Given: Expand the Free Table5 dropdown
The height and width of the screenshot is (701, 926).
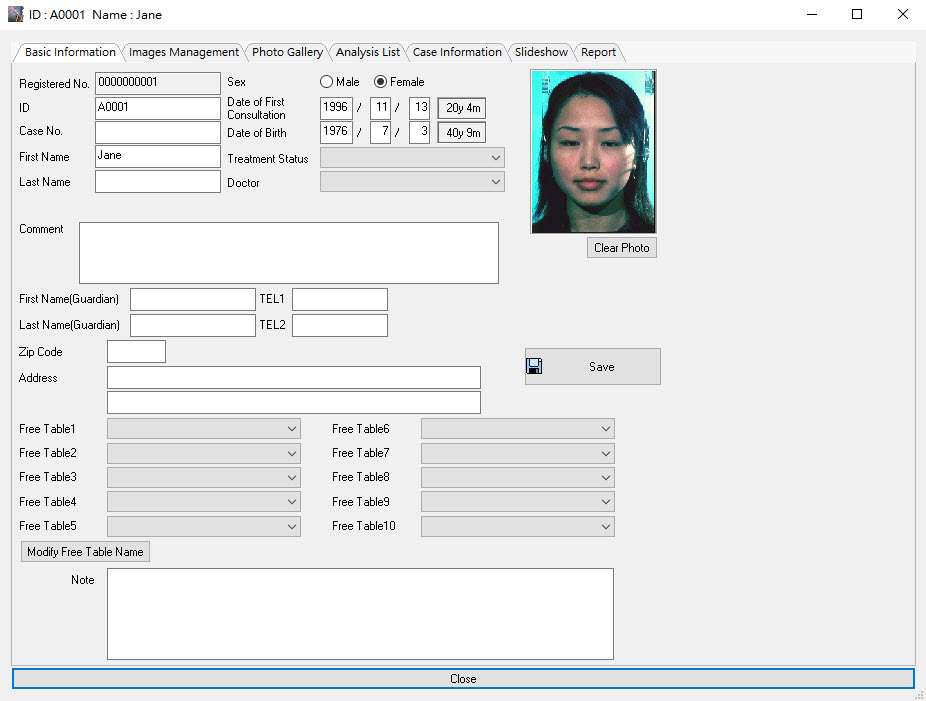Looking at the screenshot, I should click(204, 526).
